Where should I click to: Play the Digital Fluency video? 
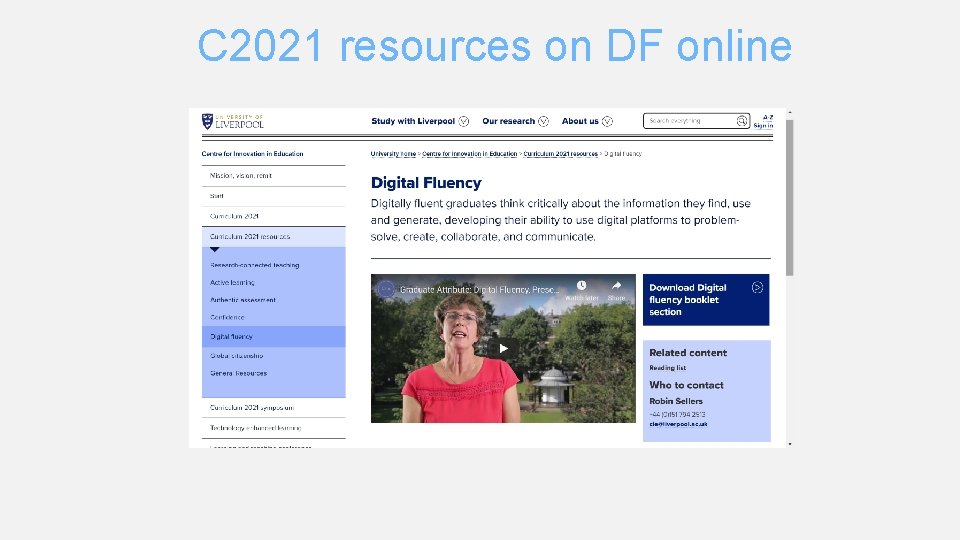point(503,348)
